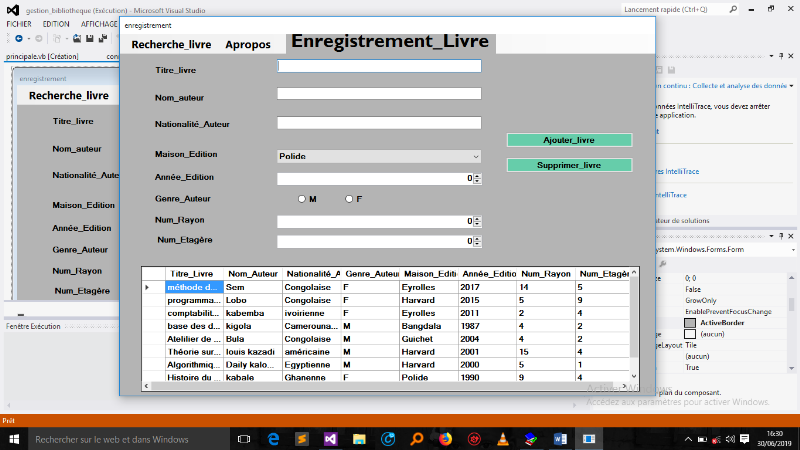Click the ActiveBorder color swatch in Properties
800x450 pixels.
(x=690, y=323)
